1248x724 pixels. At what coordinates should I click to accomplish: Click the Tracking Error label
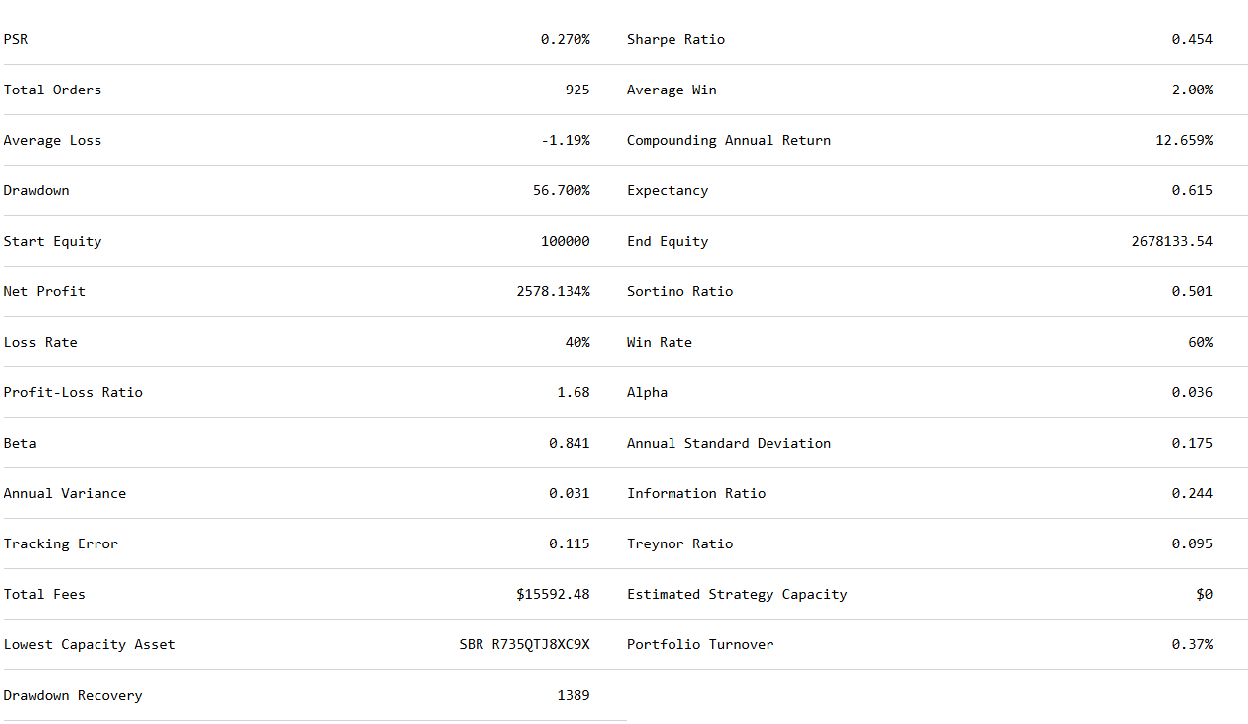[x=60, y=545]
